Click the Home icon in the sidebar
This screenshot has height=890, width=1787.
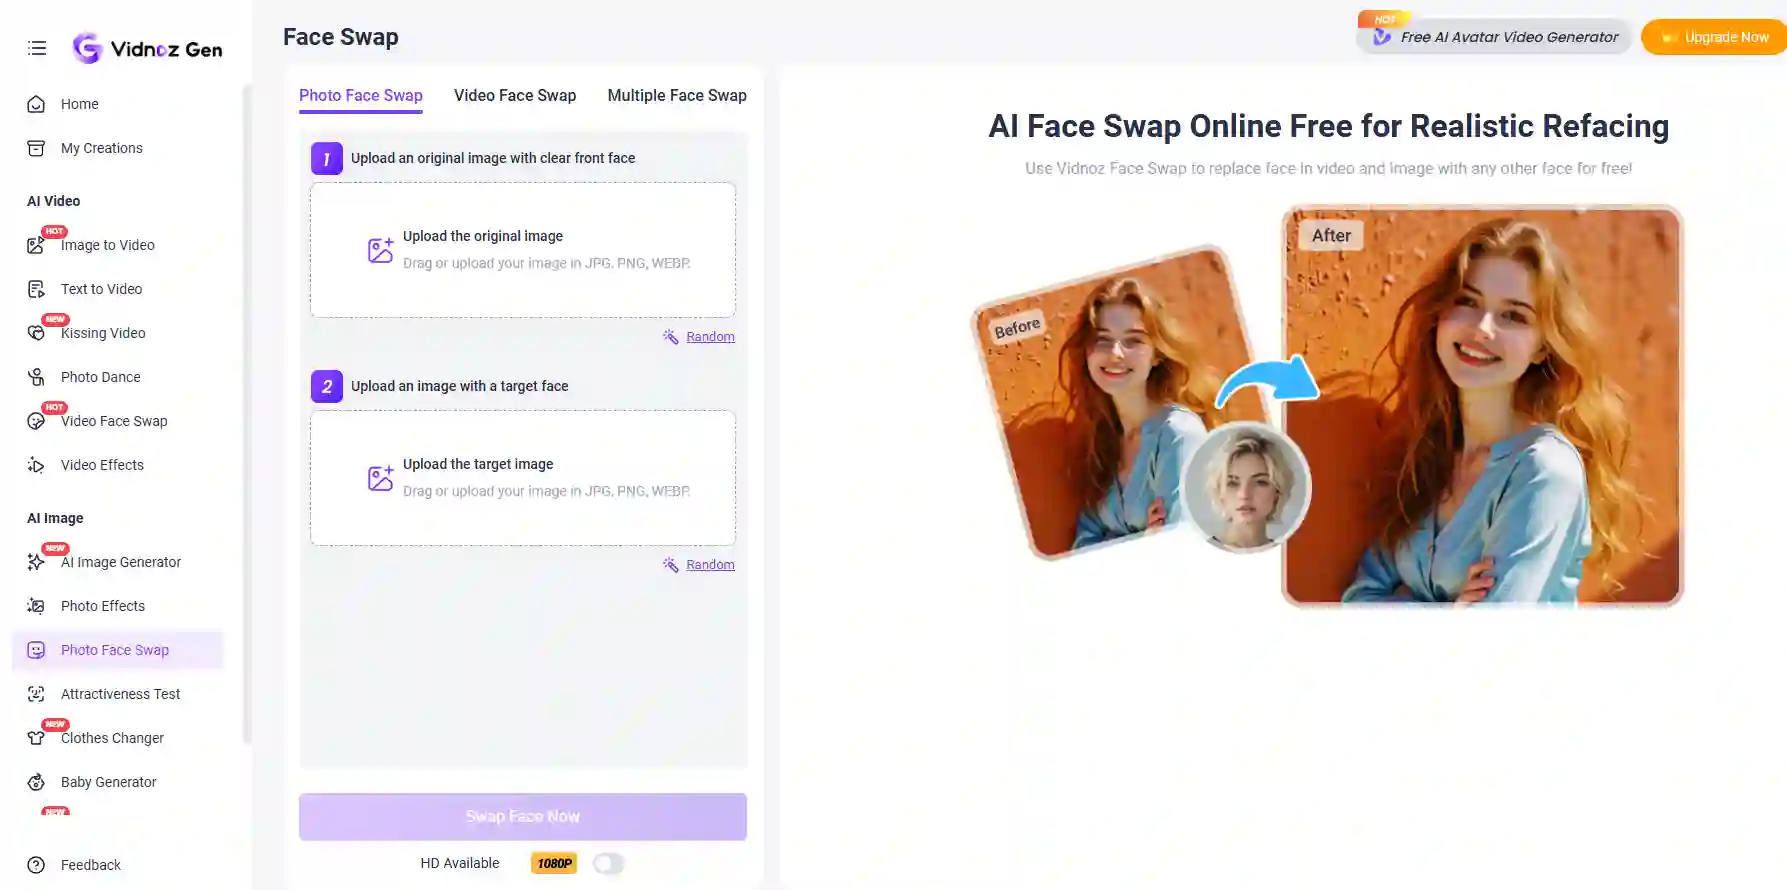point(36,104)
